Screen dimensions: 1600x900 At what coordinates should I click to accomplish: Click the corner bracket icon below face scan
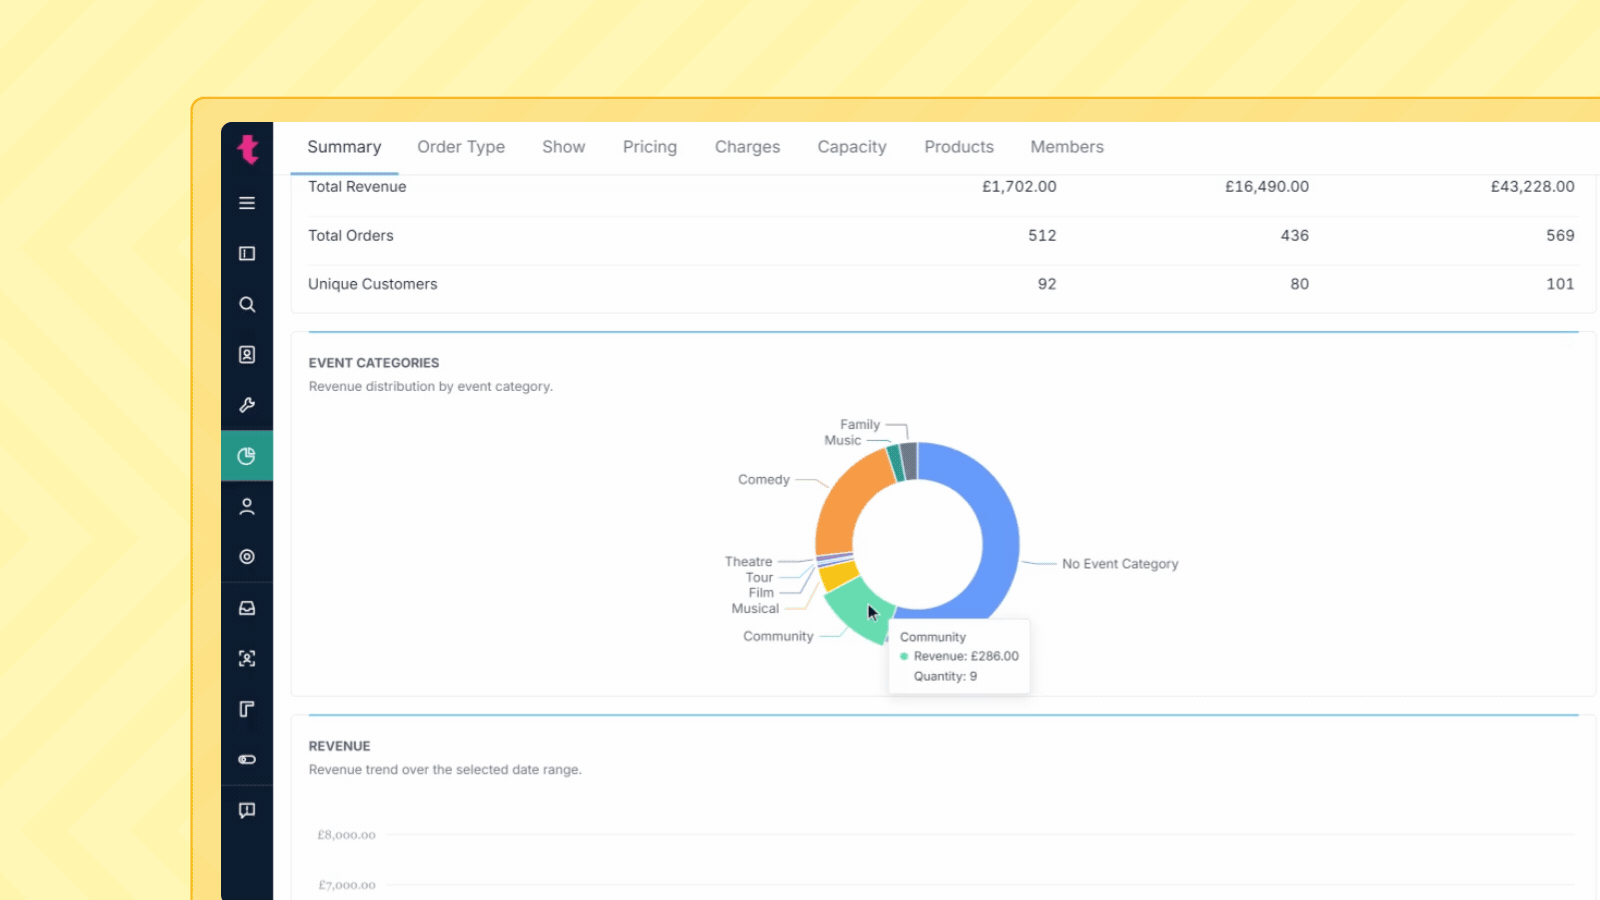coord(247,709)
